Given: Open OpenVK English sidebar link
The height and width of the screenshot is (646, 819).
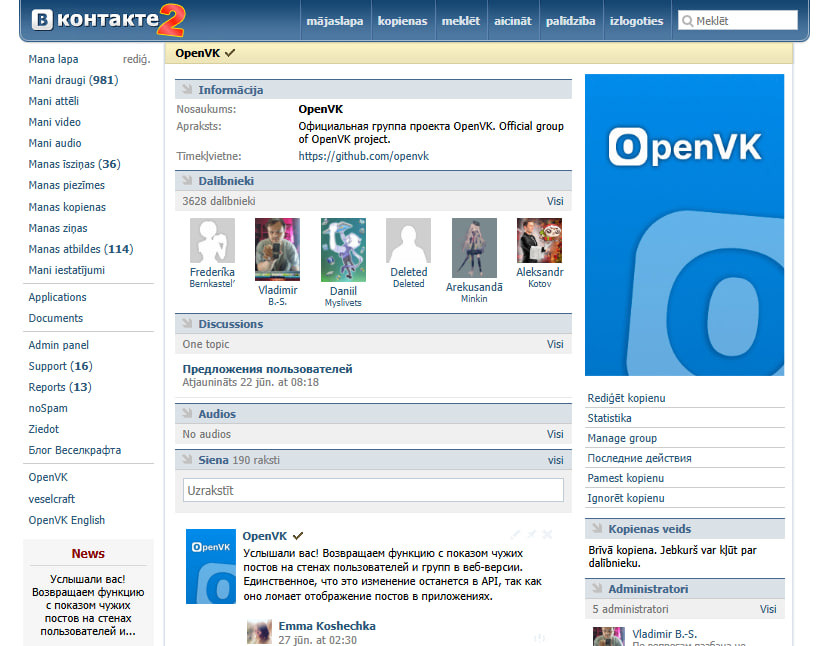Looking at the screenshot, I should coord(67,520).
